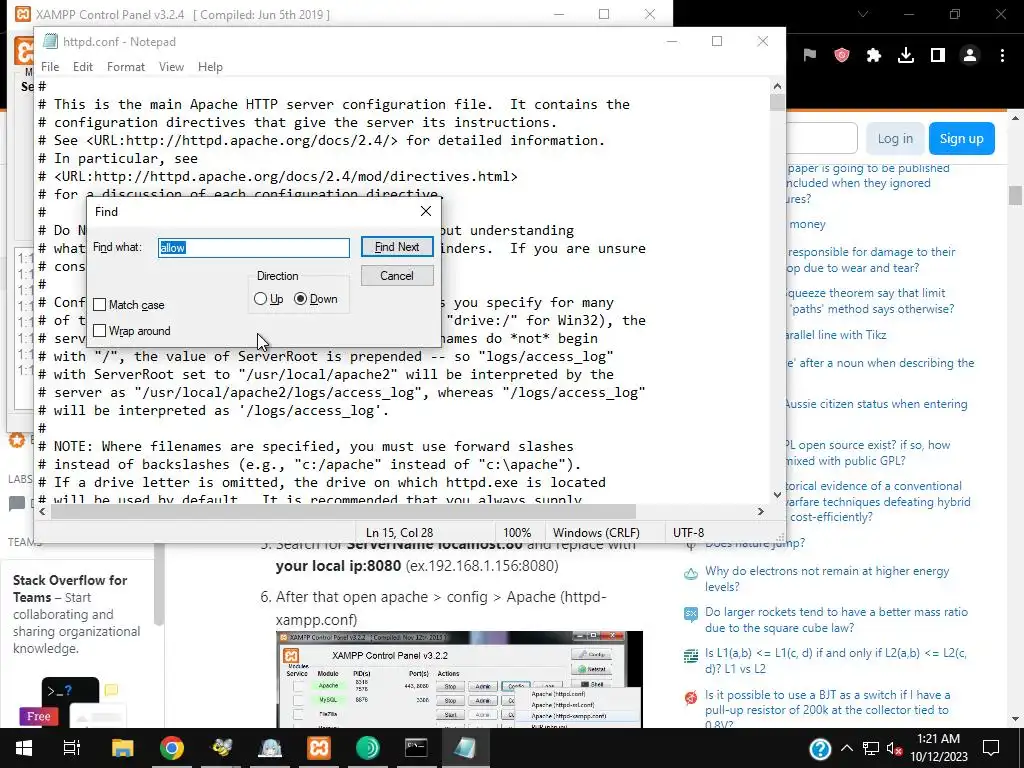
Task: Open Notepad Format menu
Action: point(125,67)
